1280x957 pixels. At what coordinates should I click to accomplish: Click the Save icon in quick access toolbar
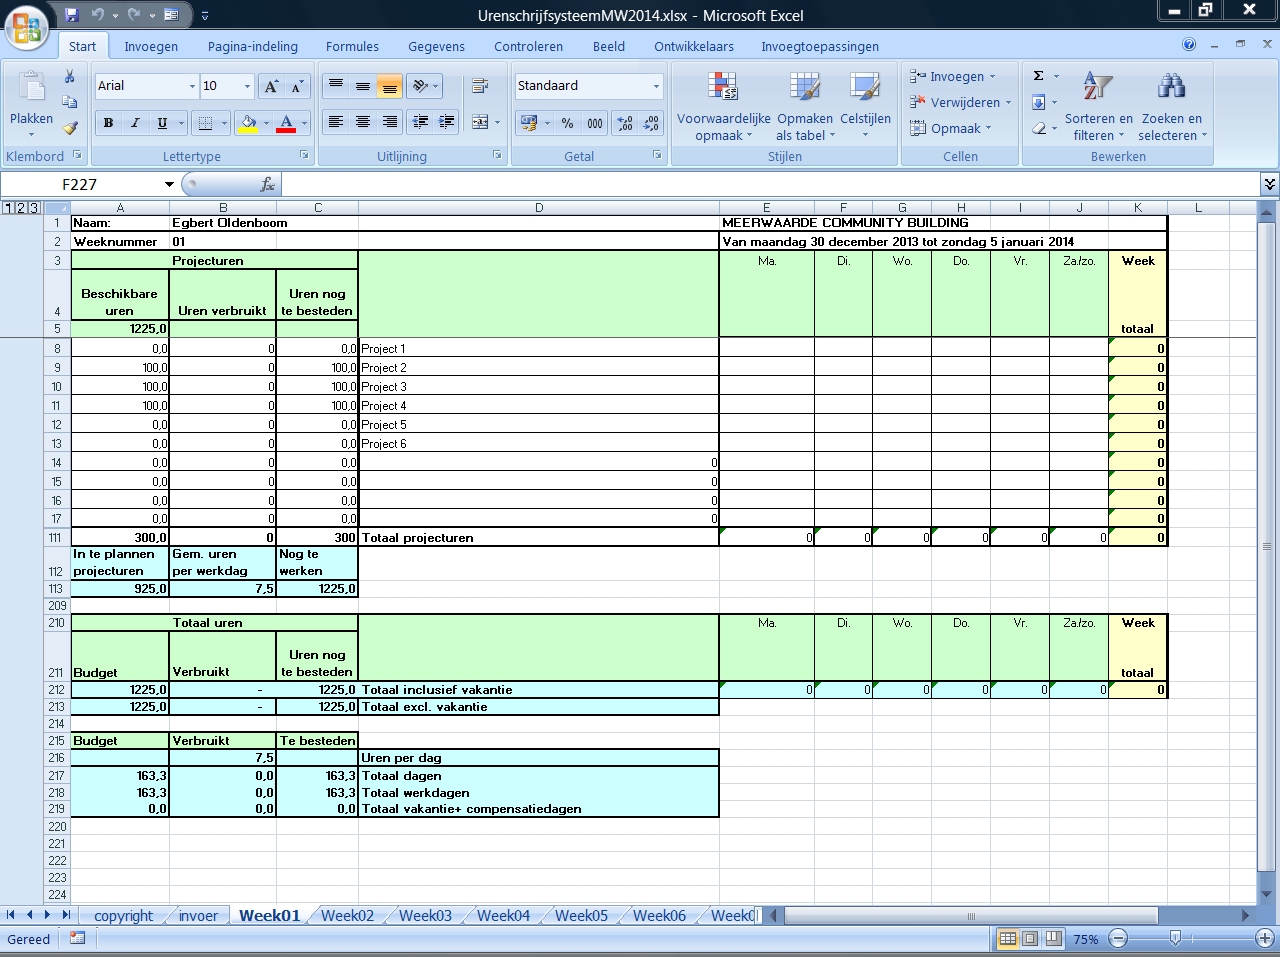(x=71, y=15)
